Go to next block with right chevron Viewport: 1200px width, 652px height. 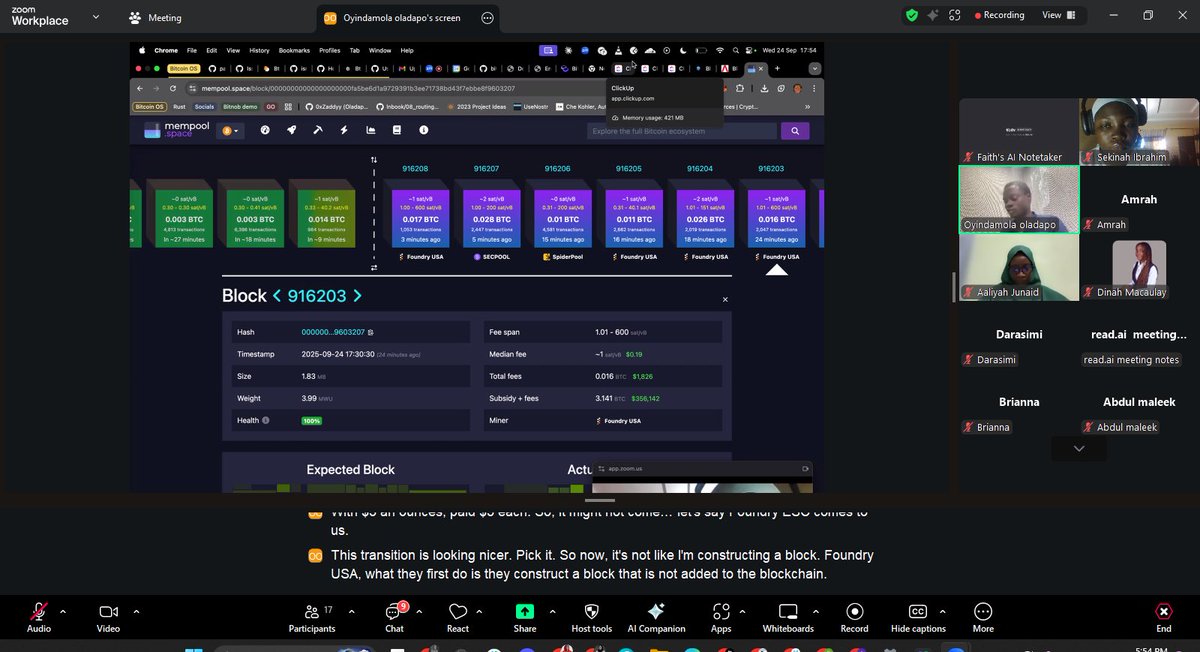coord(357,296)
